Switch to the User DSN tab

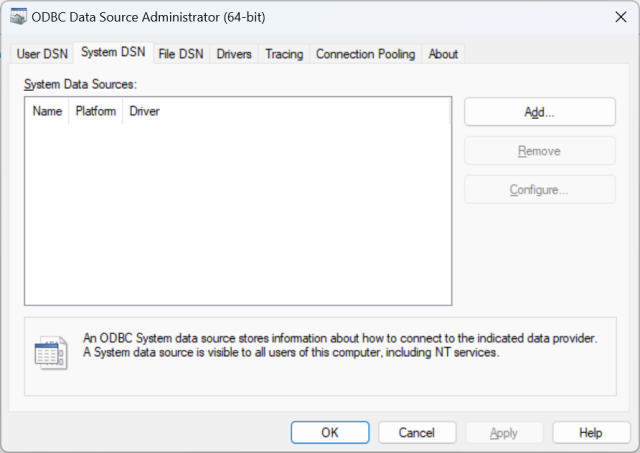point(42,54)
